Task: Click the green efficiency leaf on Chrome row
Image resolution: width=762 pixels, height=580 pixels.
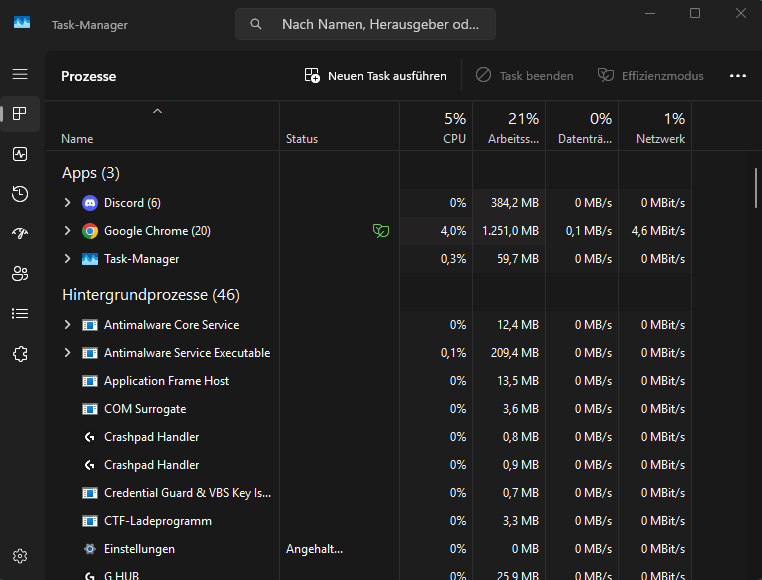Action: (x=381, y=230)
